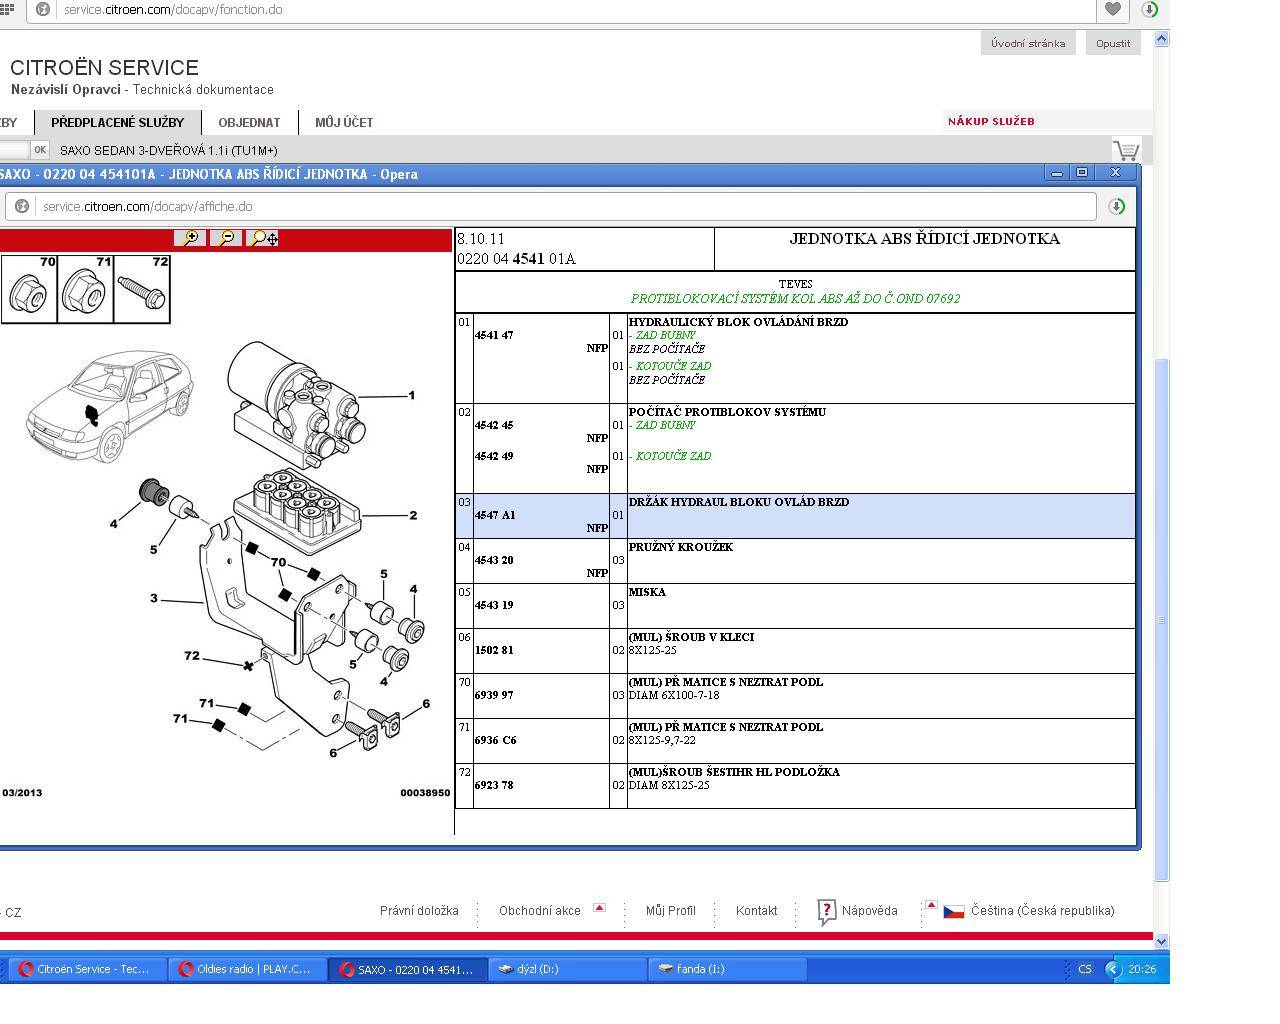Viewport: 1280px width, 1024px height.
Task: Click the zoom in magnifier icon
Action: pyautogui.click(x=190, y=238)
